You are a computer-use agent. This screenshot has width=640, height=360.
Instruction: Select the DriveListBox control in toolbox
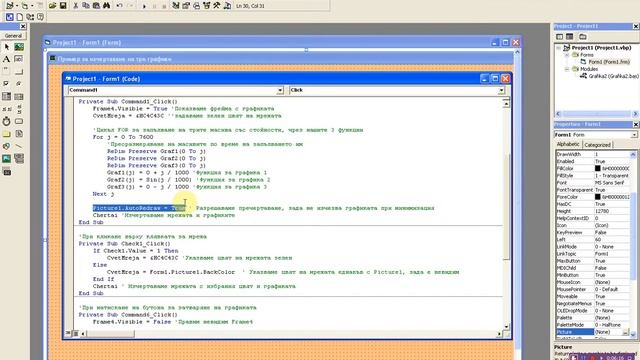19,121
